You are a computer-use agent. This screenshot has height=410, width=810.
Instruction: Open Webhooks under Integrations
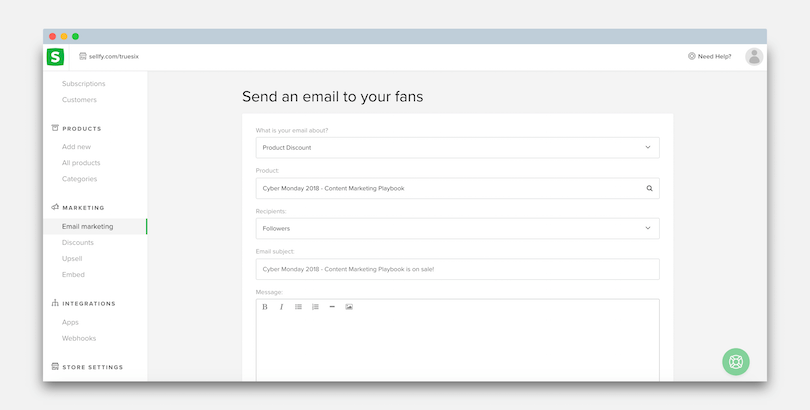(x=79, y=338)
